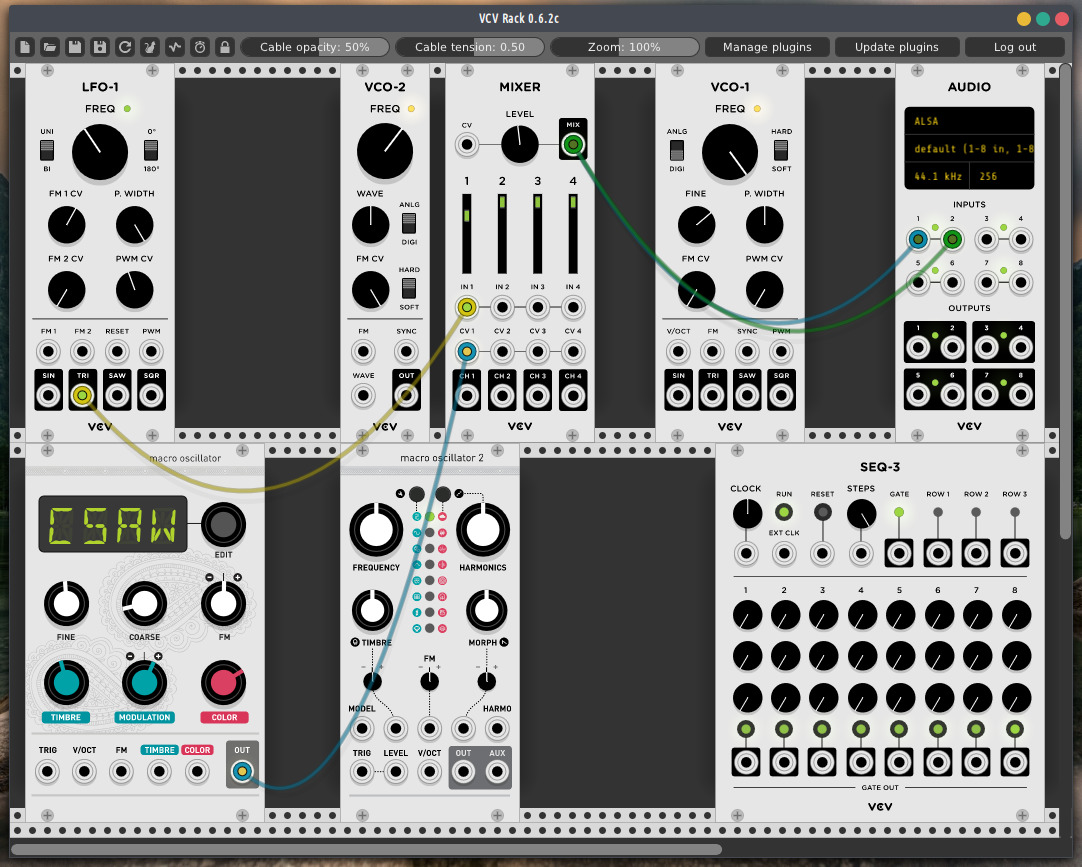This screenshot has height=867, width=1082.
Task: Click the Mixer channel 3 fader
Action: point(538,234)
